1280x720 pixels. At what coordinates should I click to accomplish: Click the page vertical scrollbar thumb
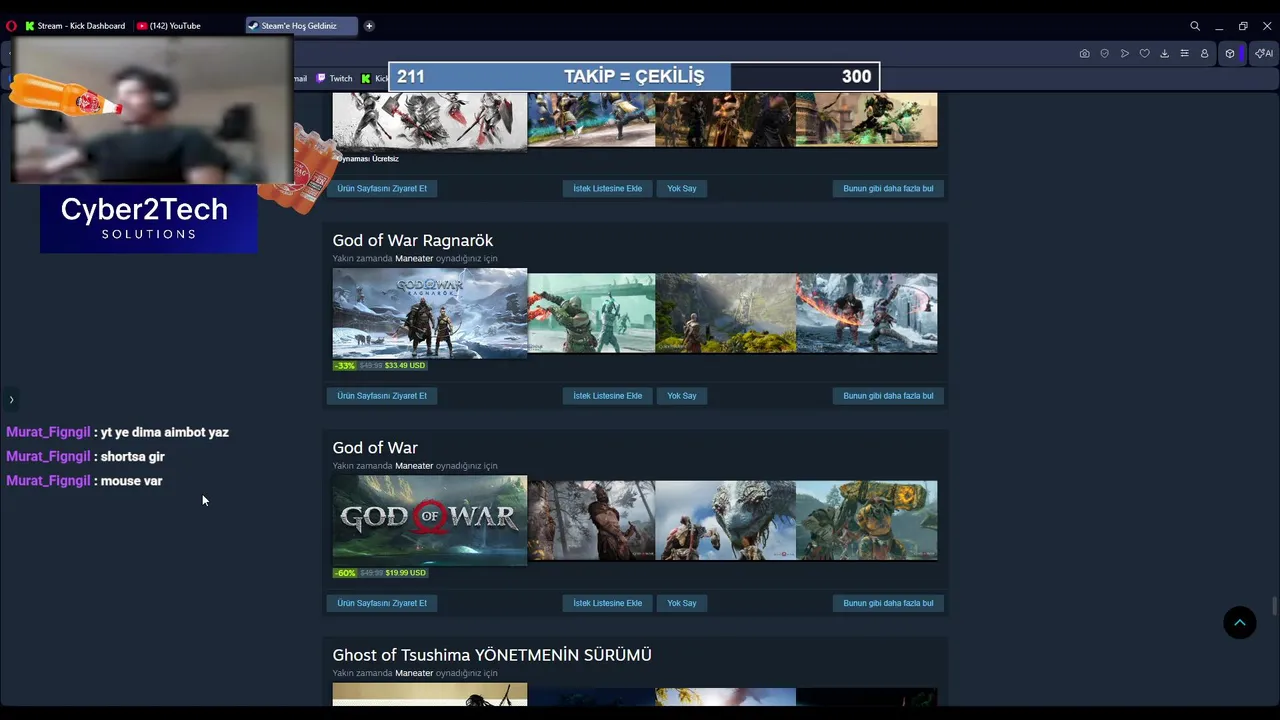[1274, 606]
